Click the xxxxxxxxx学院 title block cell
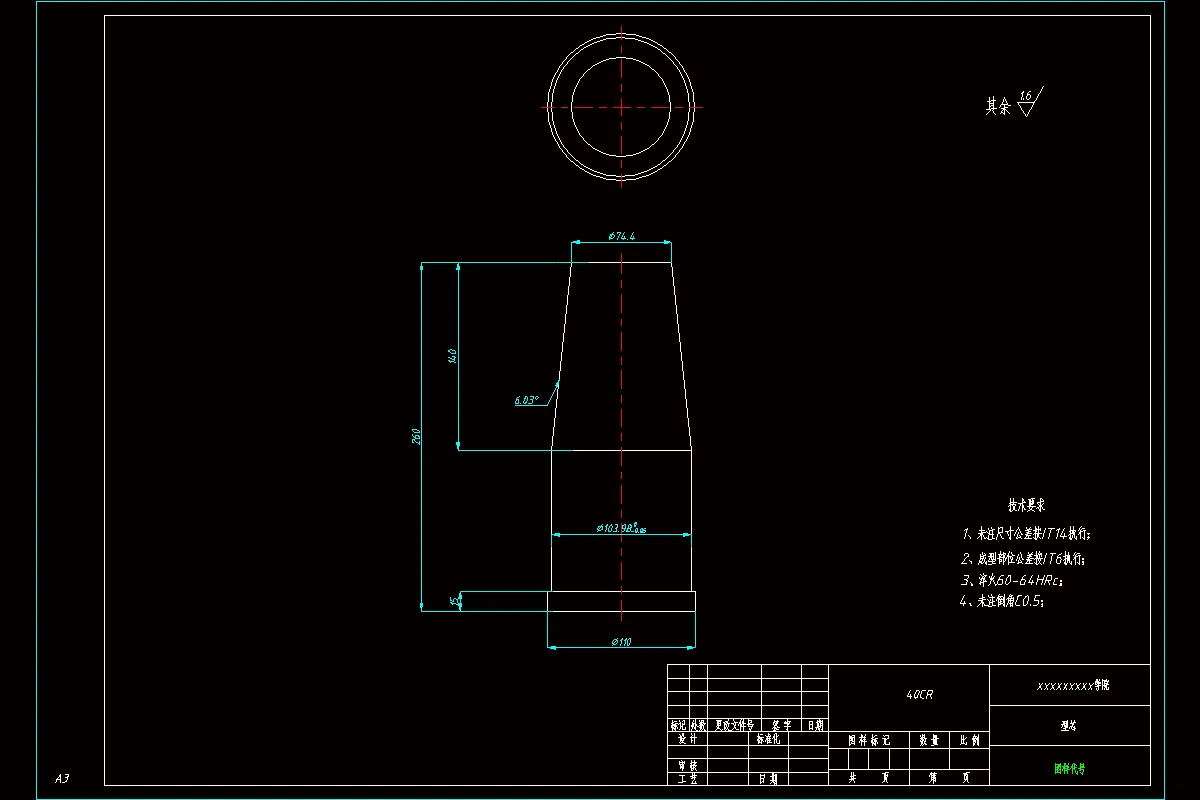 tap(1070, 686)
